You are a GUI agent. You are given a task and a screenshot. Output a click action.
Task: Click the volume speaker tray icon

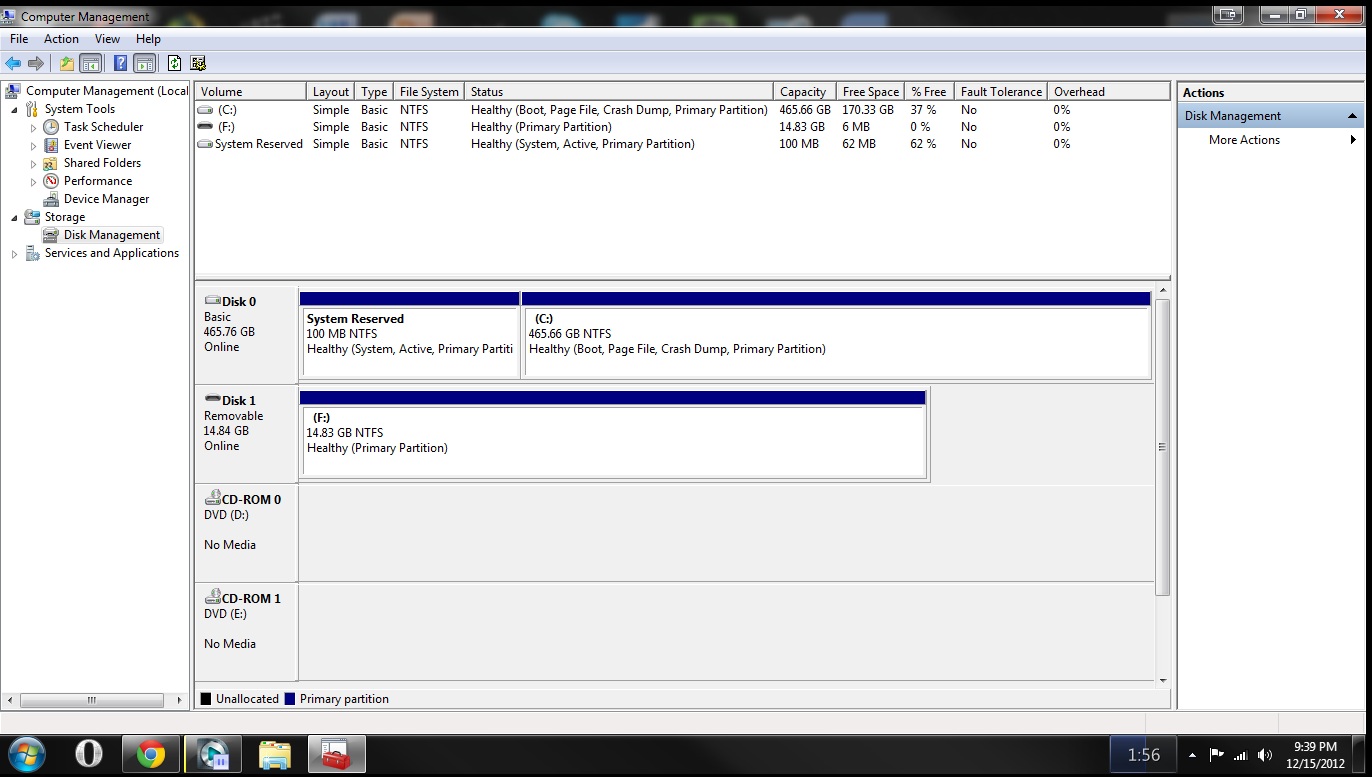(x=1265, y=755)
